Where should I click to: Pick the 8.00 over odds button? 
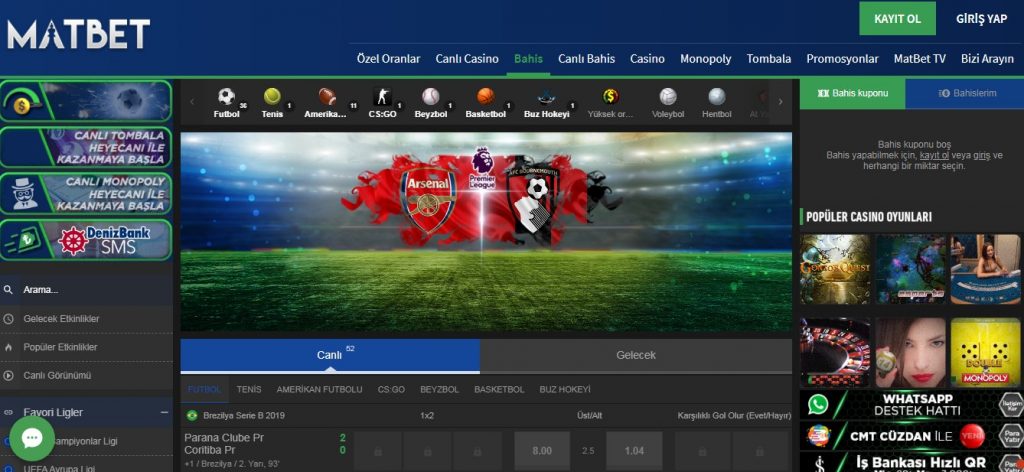pyautogui.click(x=542, y=450)
